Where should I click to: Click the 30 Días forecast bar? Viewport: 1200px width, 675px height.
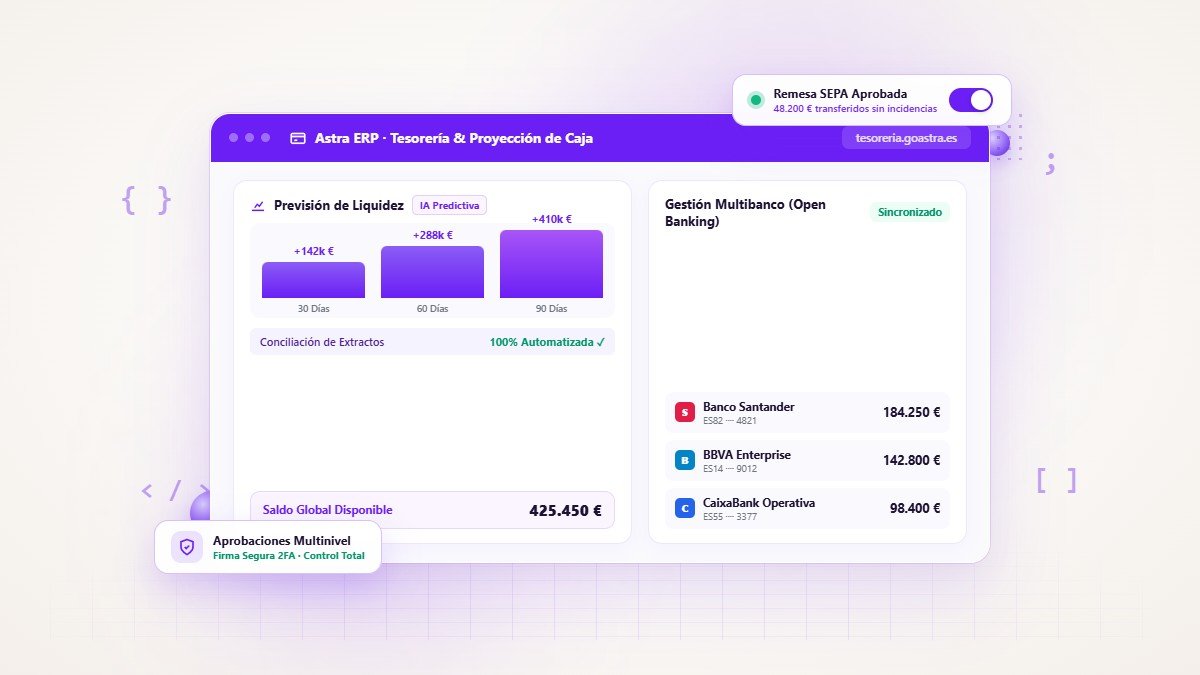coord(313,280)
